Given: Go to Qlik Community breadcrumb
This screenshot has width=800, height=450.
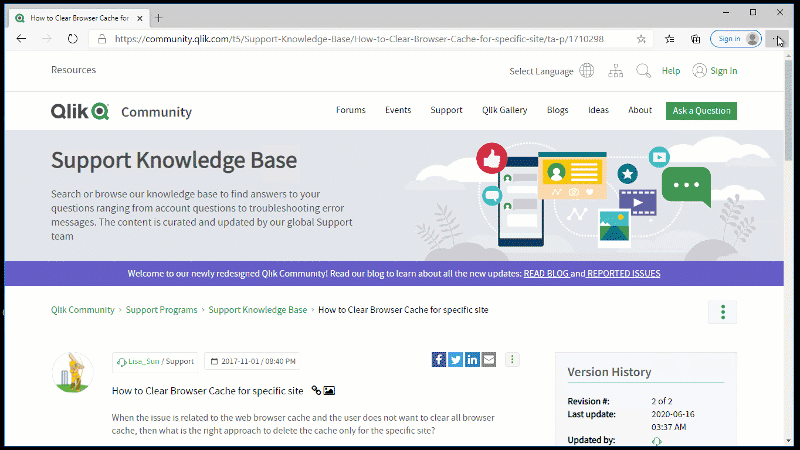Looking at the screenshot, I should tap(83, 310).
